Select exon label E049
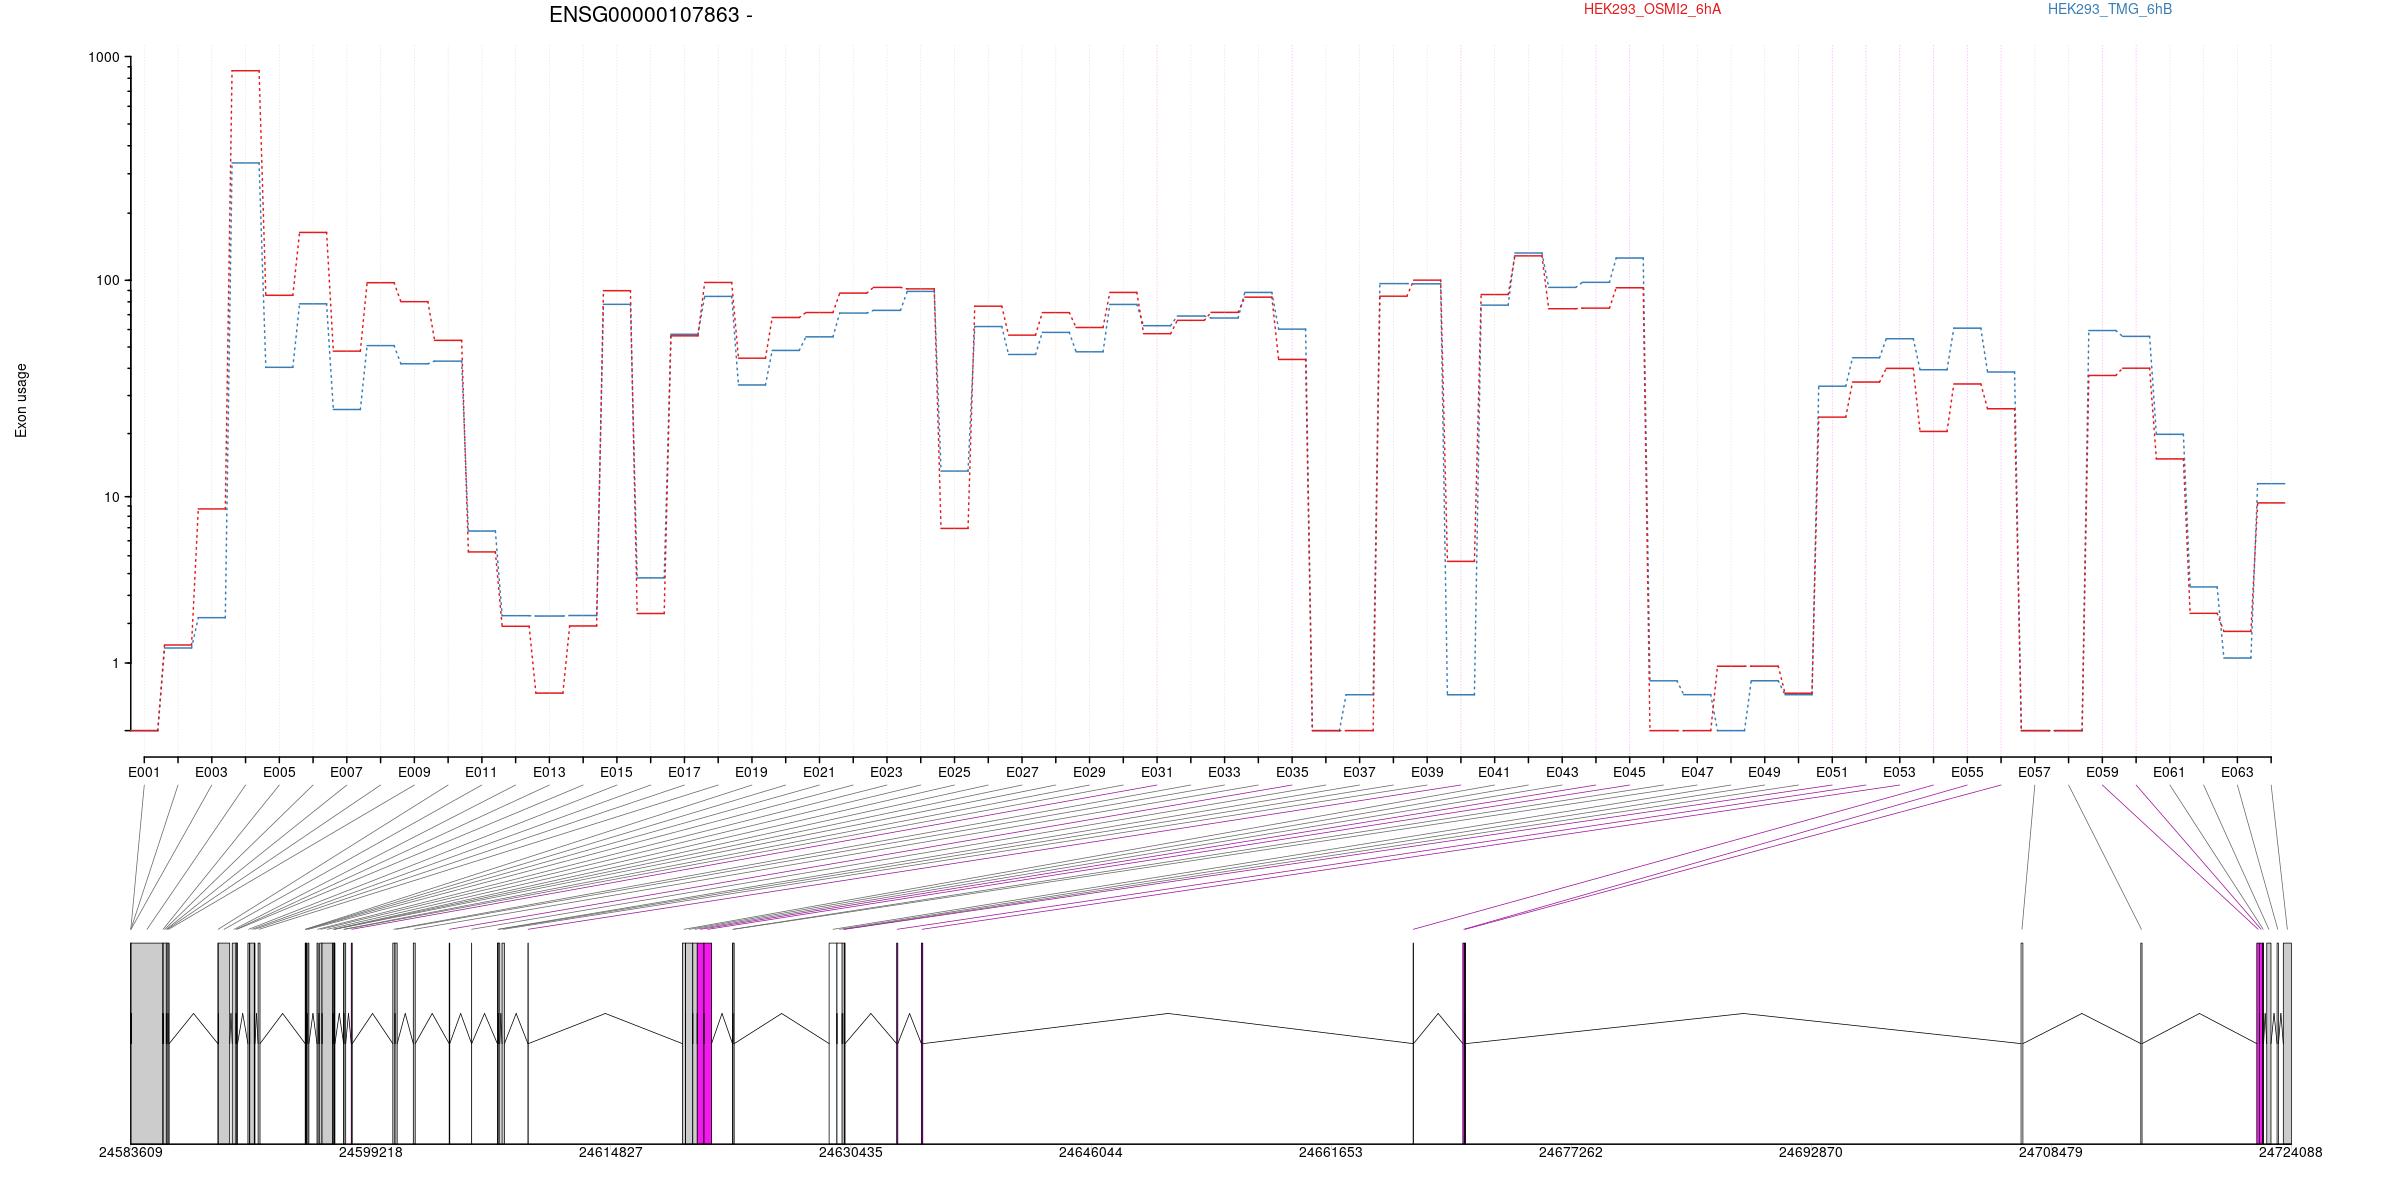Viewport: 2400px width, 1200px height. (1764, 772)
